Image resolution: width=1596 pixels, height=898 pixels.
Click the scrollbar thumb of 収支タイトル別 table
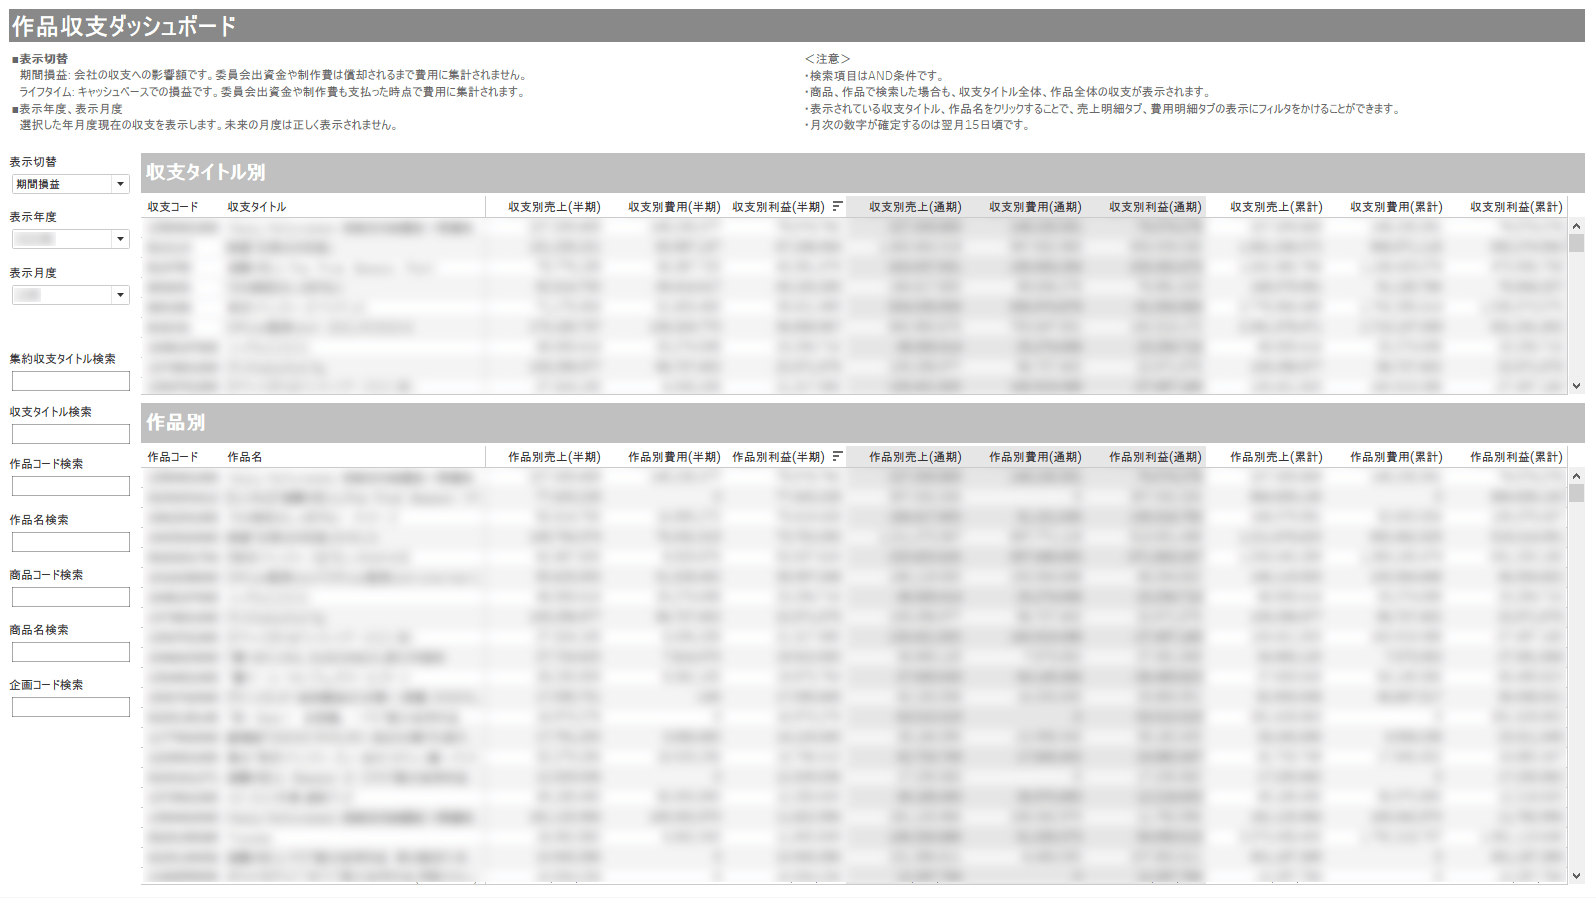point(1576,243)
